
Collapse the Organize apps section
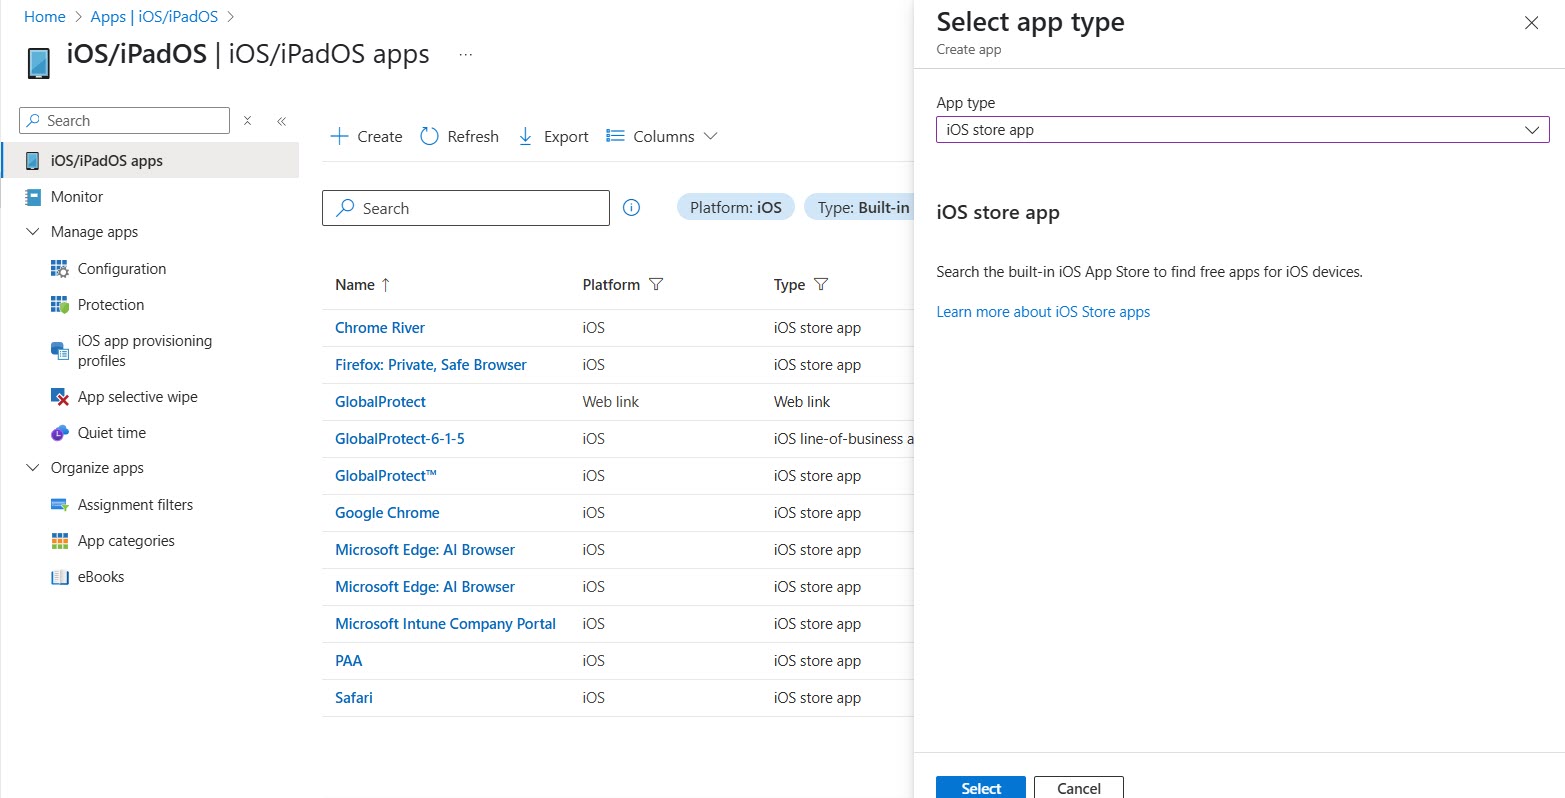(32, 468)
